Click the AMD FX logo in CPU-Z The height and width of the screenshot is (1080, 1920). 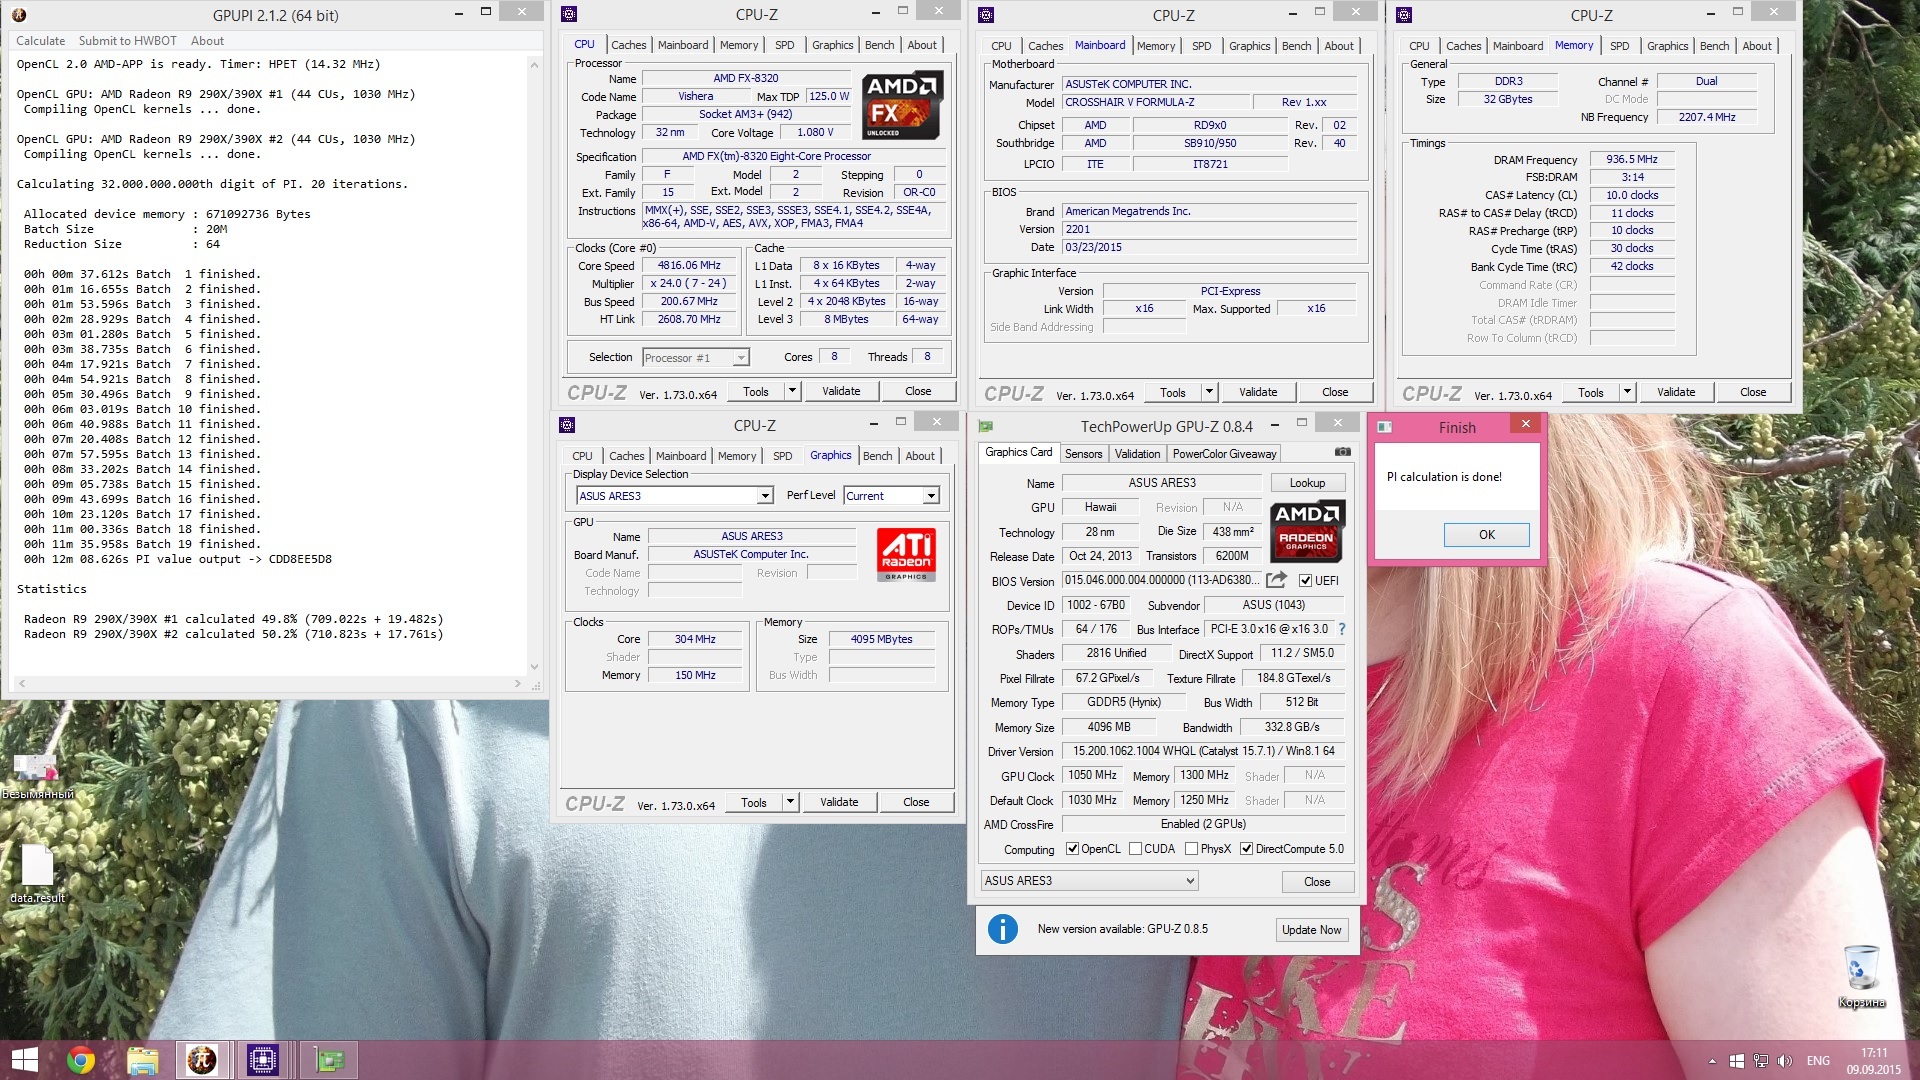[903, 105]
